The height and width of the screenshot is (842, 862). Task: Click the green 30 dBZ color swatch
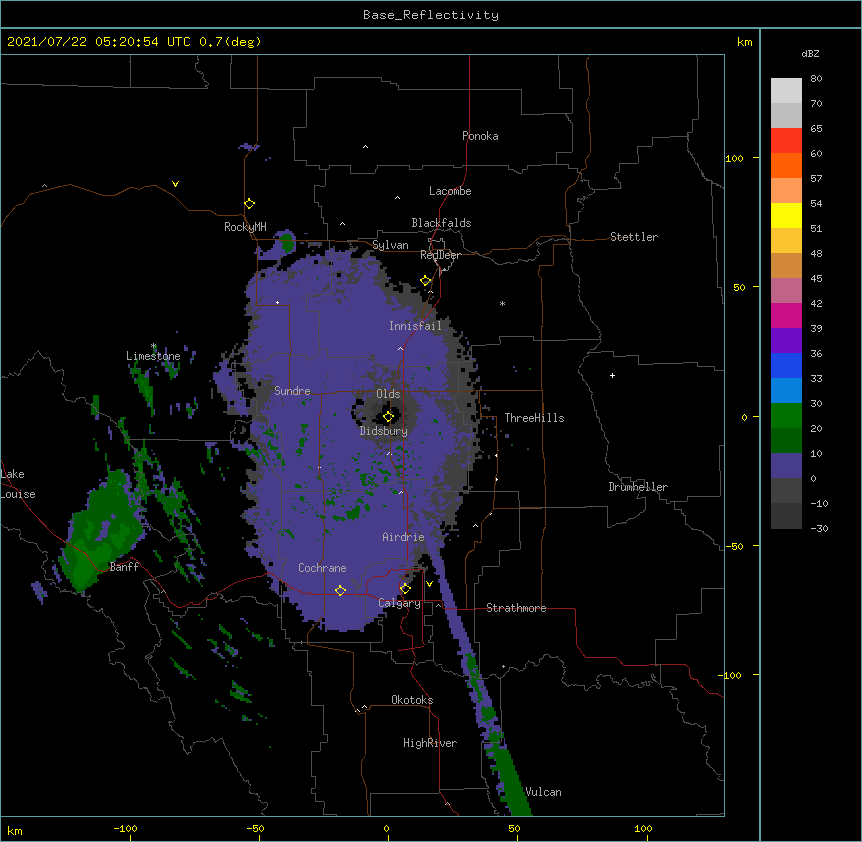pos(786,416)
